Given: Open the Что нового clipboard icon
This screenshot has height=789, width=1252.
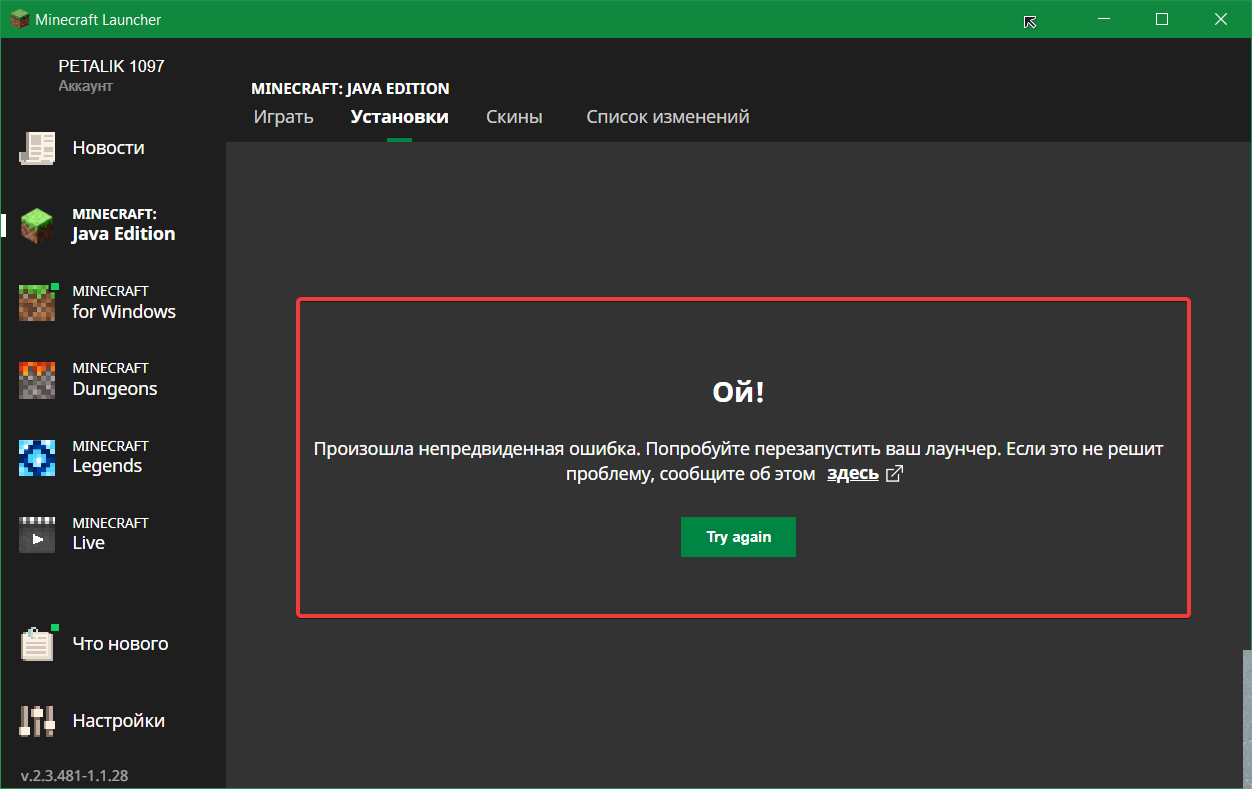Looking at the screenshot, I should coord(37,643).
